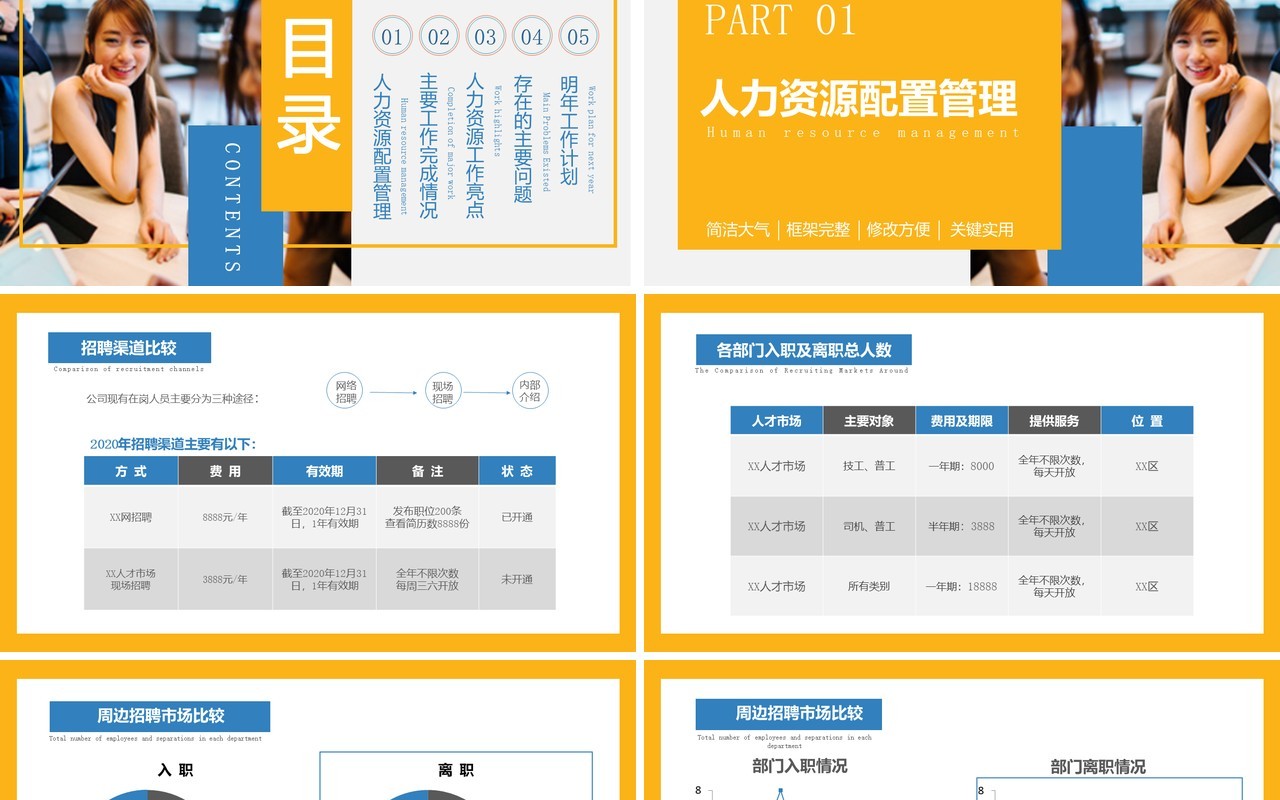Select the 人力资源配置管理 title below PART 01
This screenshot has width=1280, height=800.
point(859,99)
